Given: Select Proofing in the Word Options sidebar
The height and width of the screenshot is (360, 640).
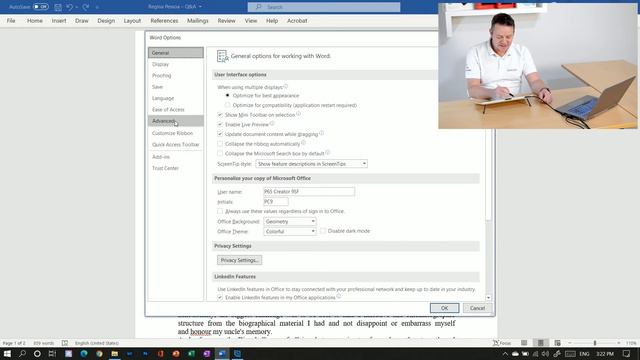Looking at the screenshot, I should click(176, 76).
